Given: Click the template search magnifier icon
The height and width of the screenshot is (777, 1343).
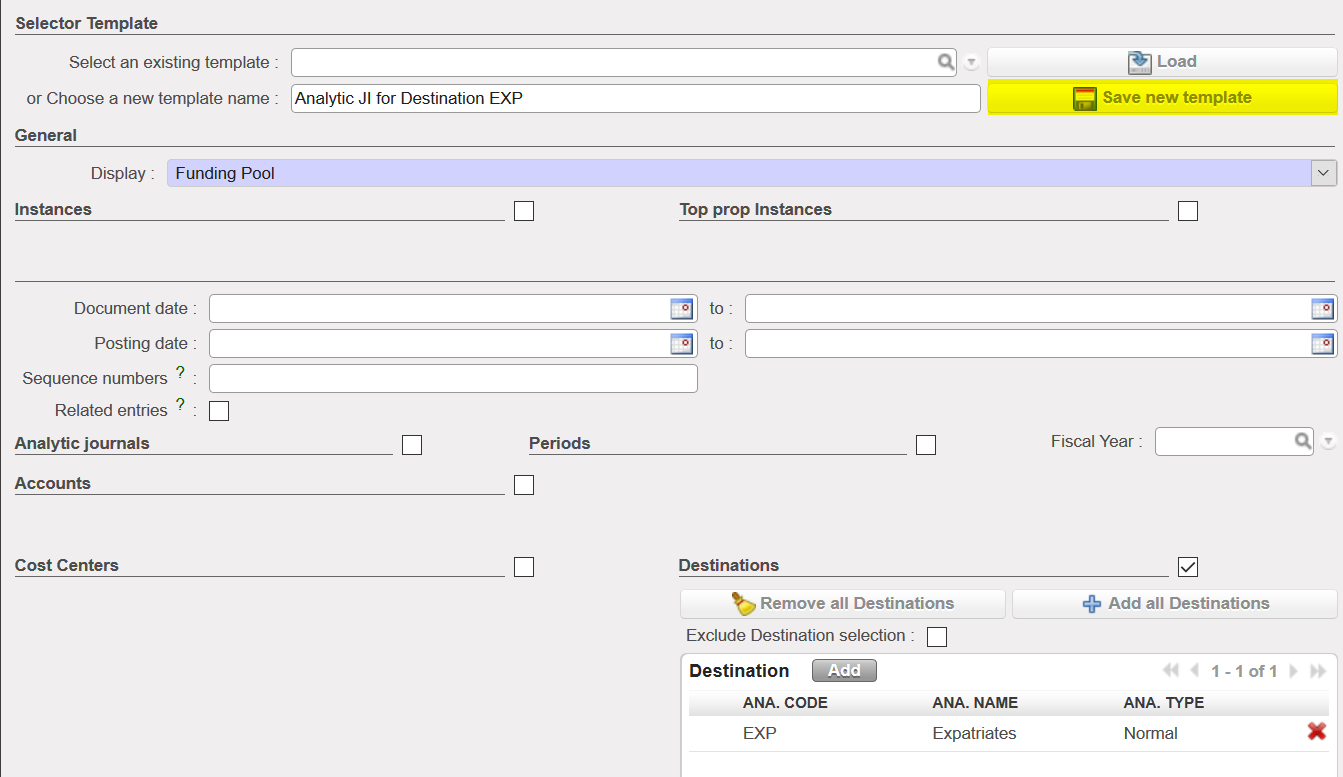Looking at the screenshot, I should pyautogui.click(x=945, y=62).
